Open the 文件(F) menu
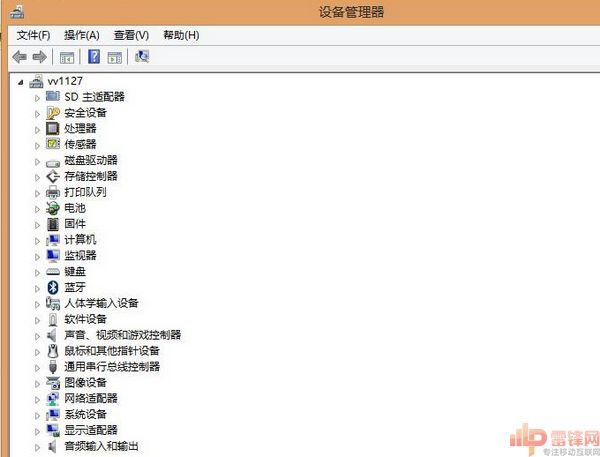600x457 pixels. (33, 35)
